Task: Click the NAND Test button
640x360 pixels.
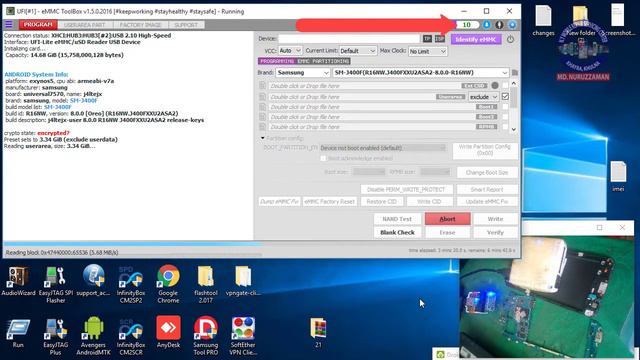Action: click(397, 219)
